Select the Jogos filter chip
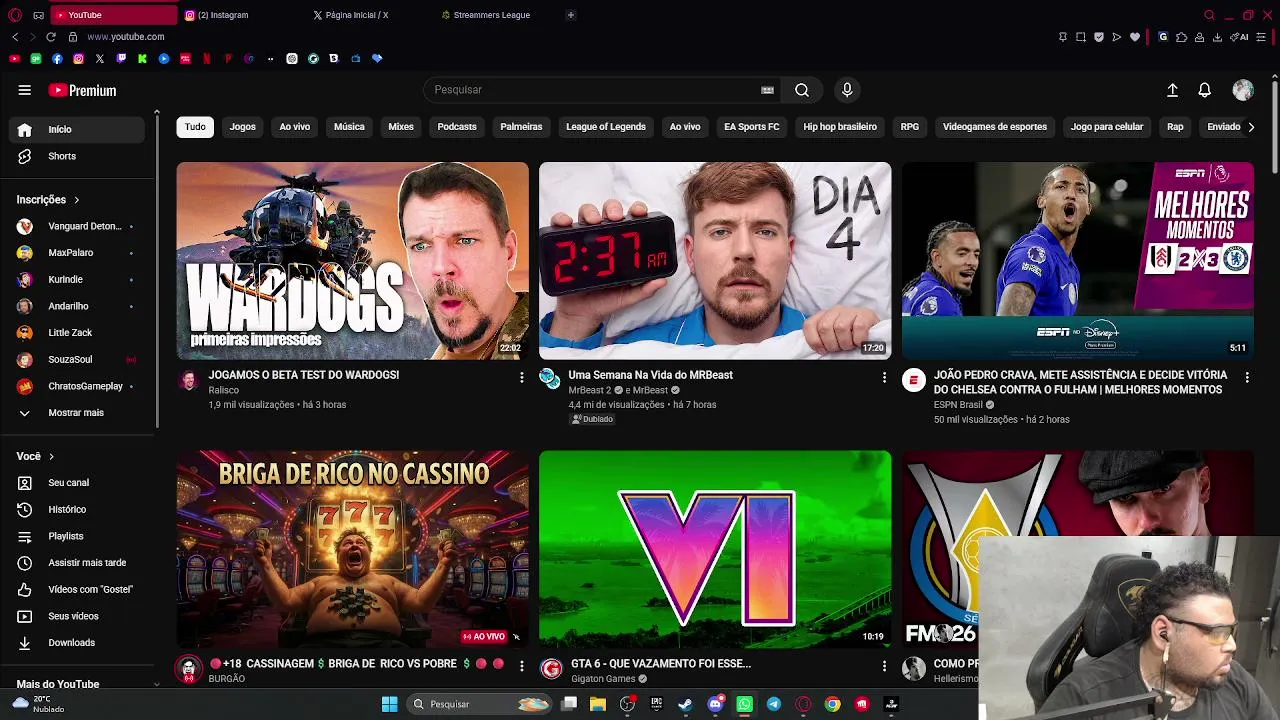The image size is (1280, 720). pyautogui.click(x=243, y=127)
